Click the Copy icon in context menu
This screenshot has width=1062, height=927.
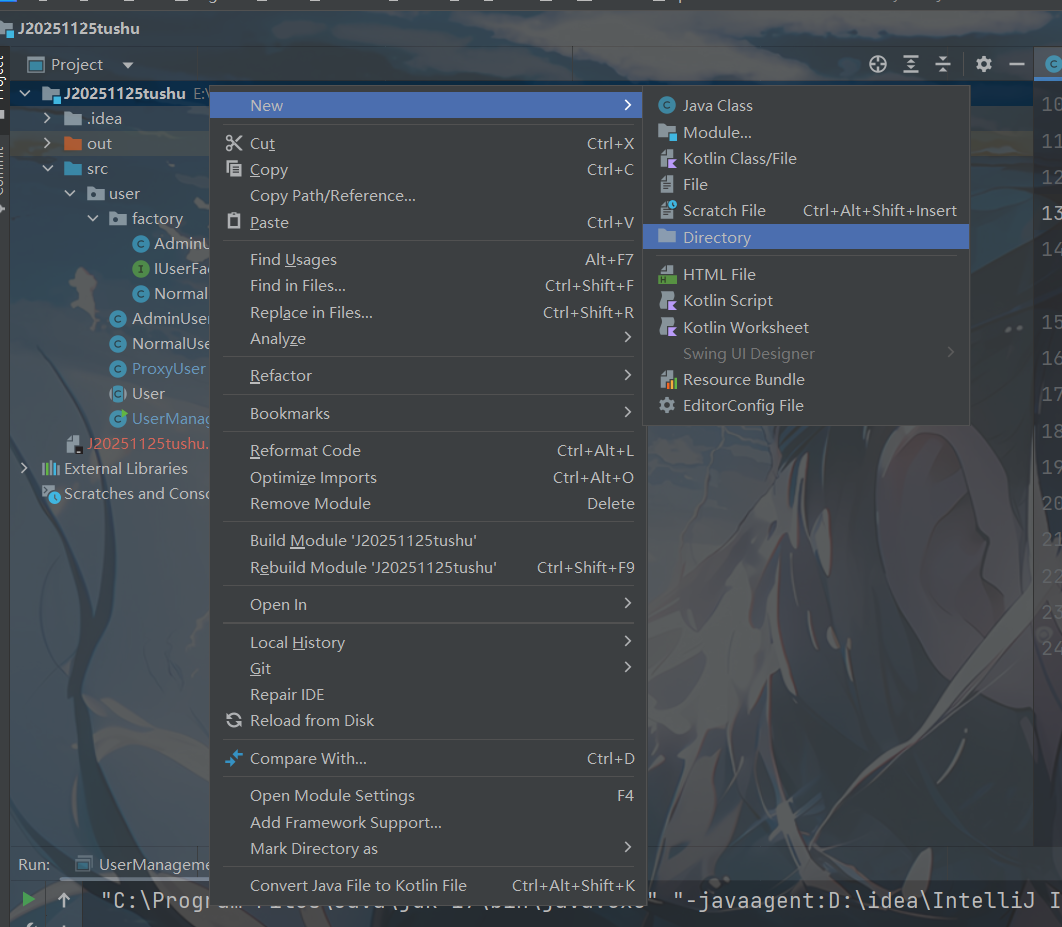pyautogui.click(x=234, y=169)
